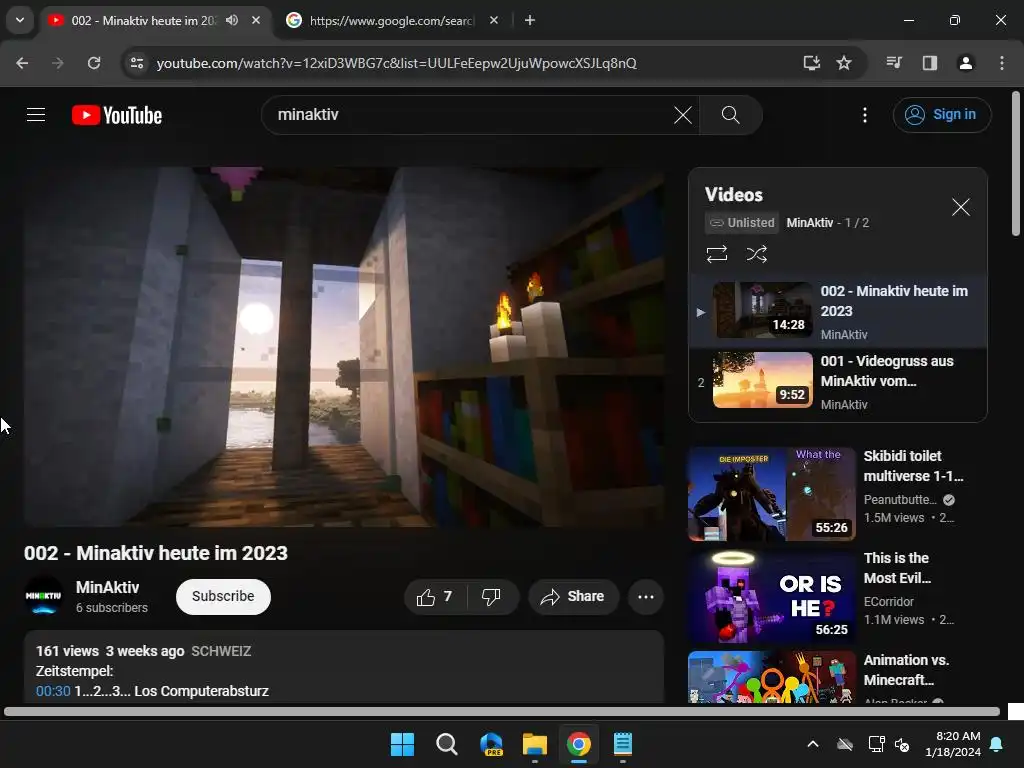Screen dimensions: 1024x768
Task: Open Peanutbutte… channel name on Skibidi video
Action: tap(900, 500)
